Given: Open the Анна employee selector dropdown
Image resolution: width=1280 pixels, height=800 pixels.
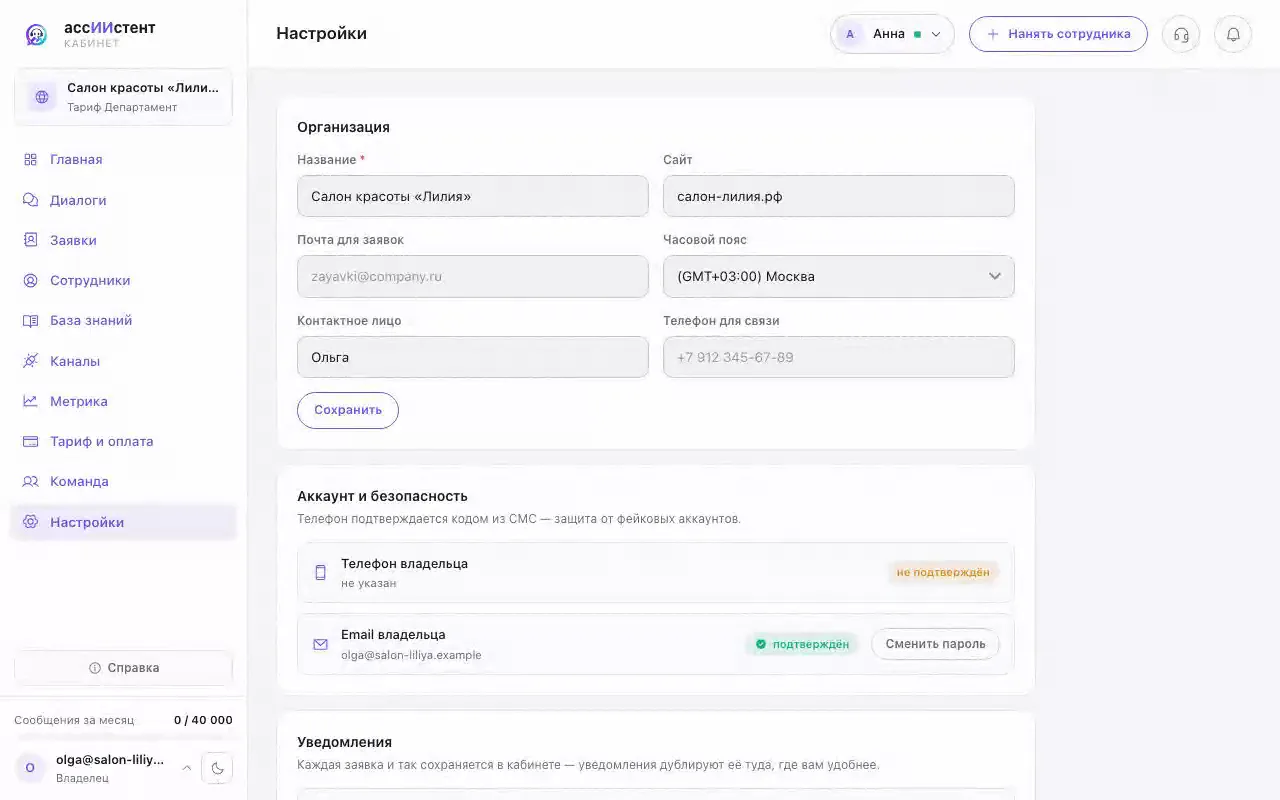Looking at the screenshot, I should [x=892, y=34].
